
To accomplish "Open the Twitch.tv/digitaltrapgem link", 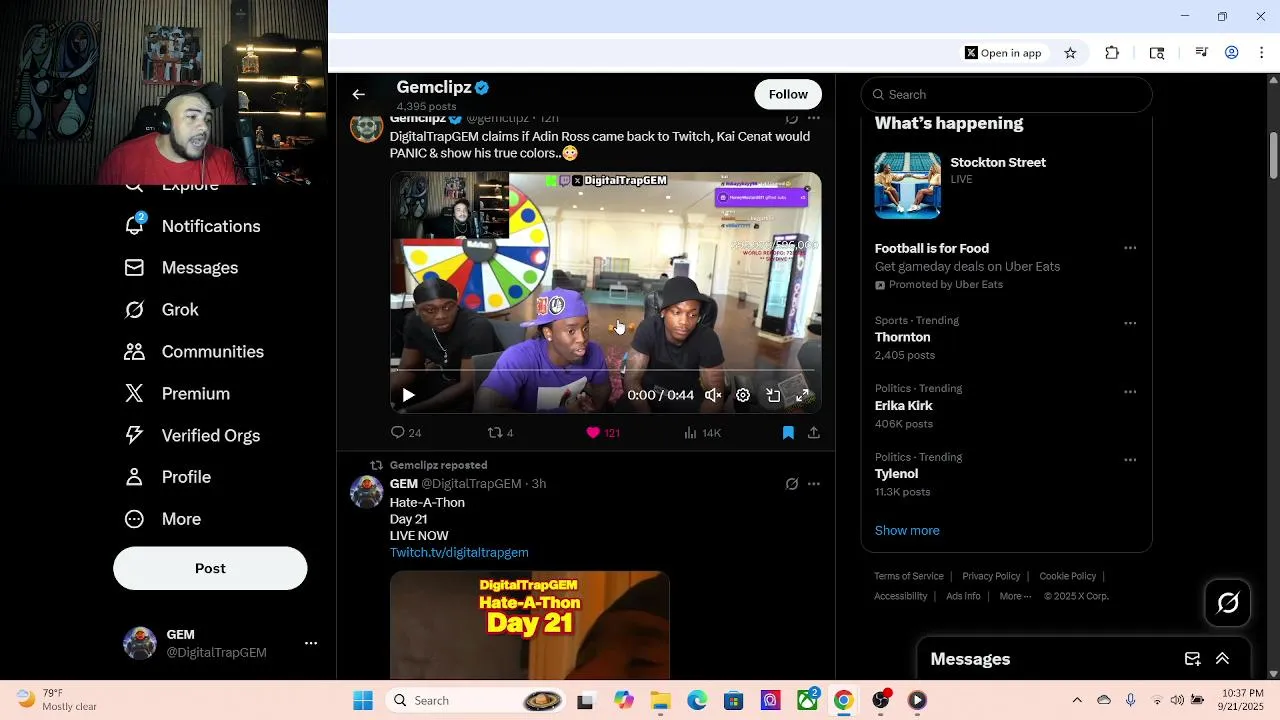I will click(459, 552).
